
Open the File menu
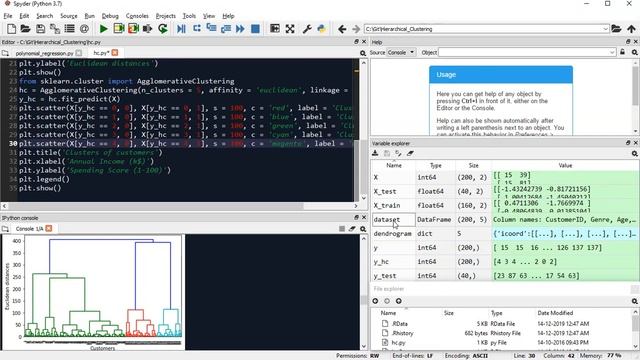tap(8, 16)
